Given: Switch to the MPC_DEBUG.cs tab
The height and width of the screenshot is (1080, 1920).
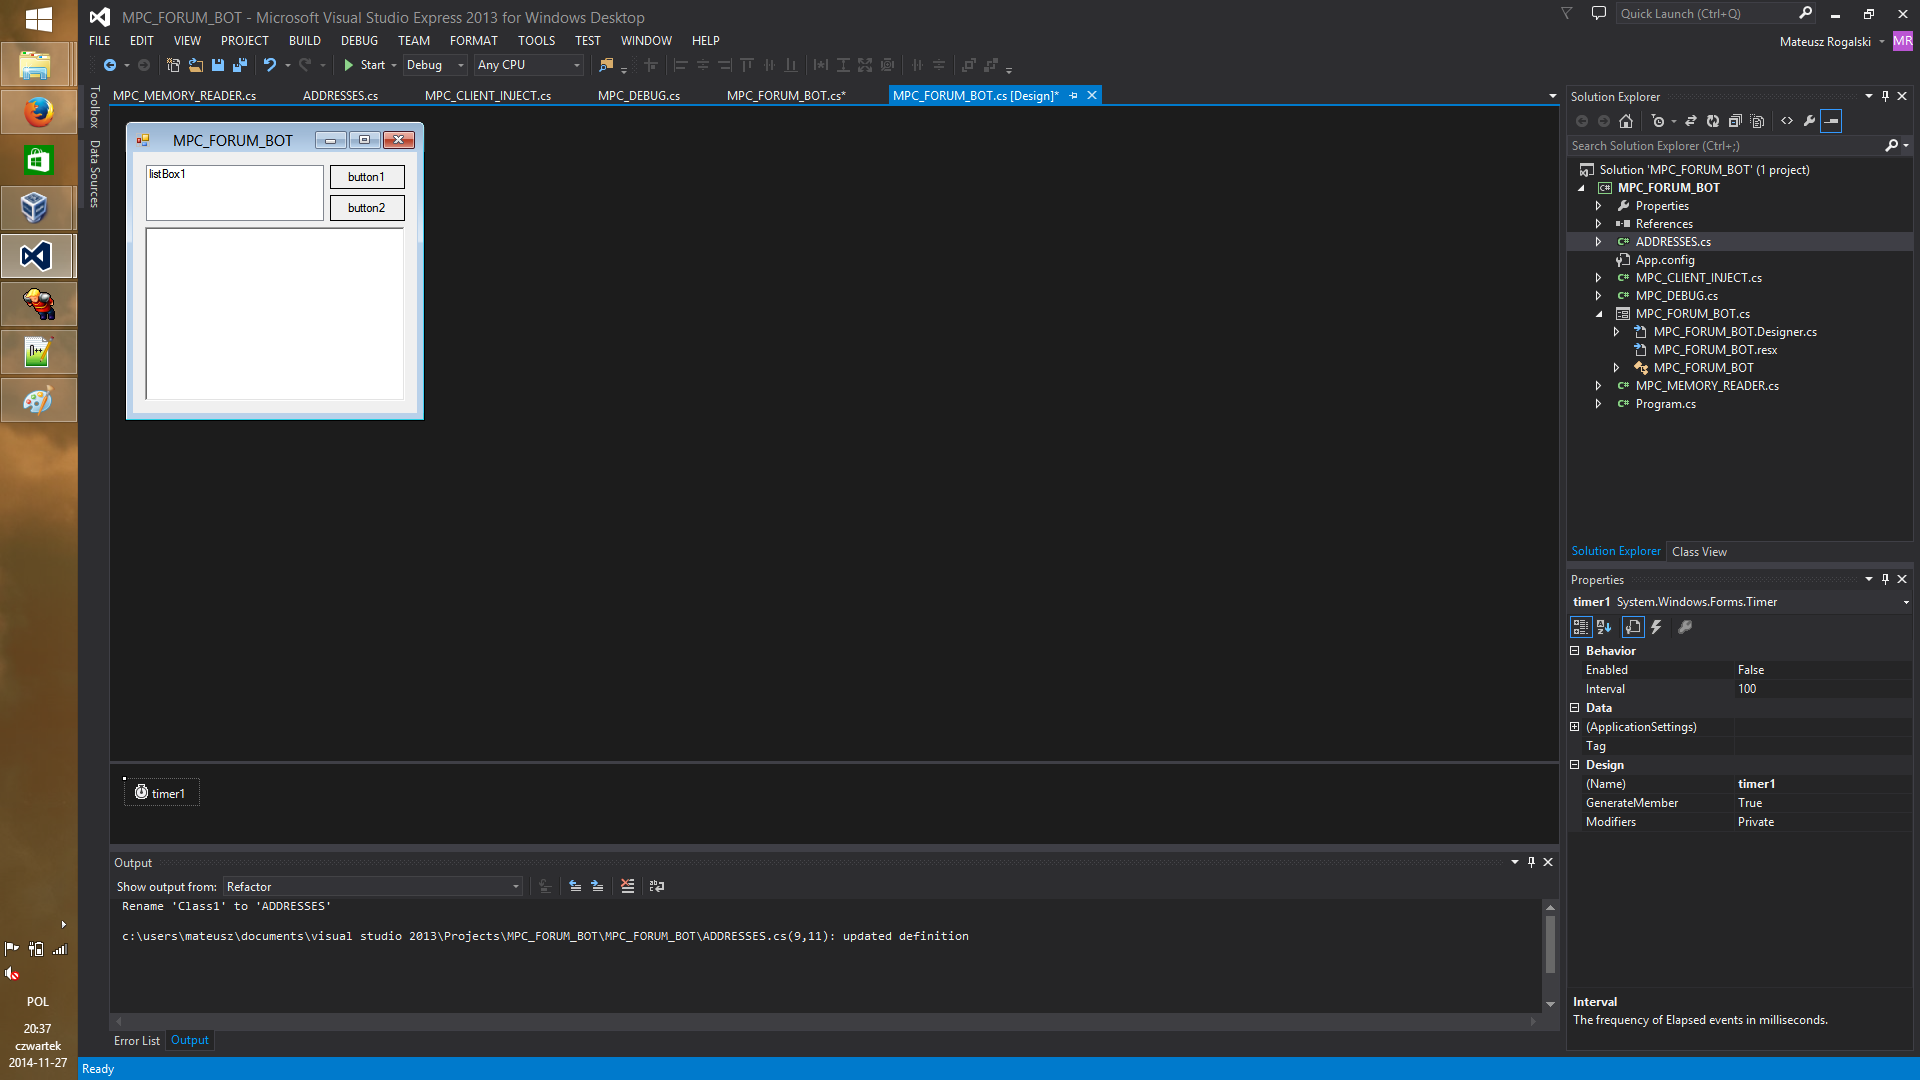Looking at the screenshot, I should coord(639,96).
